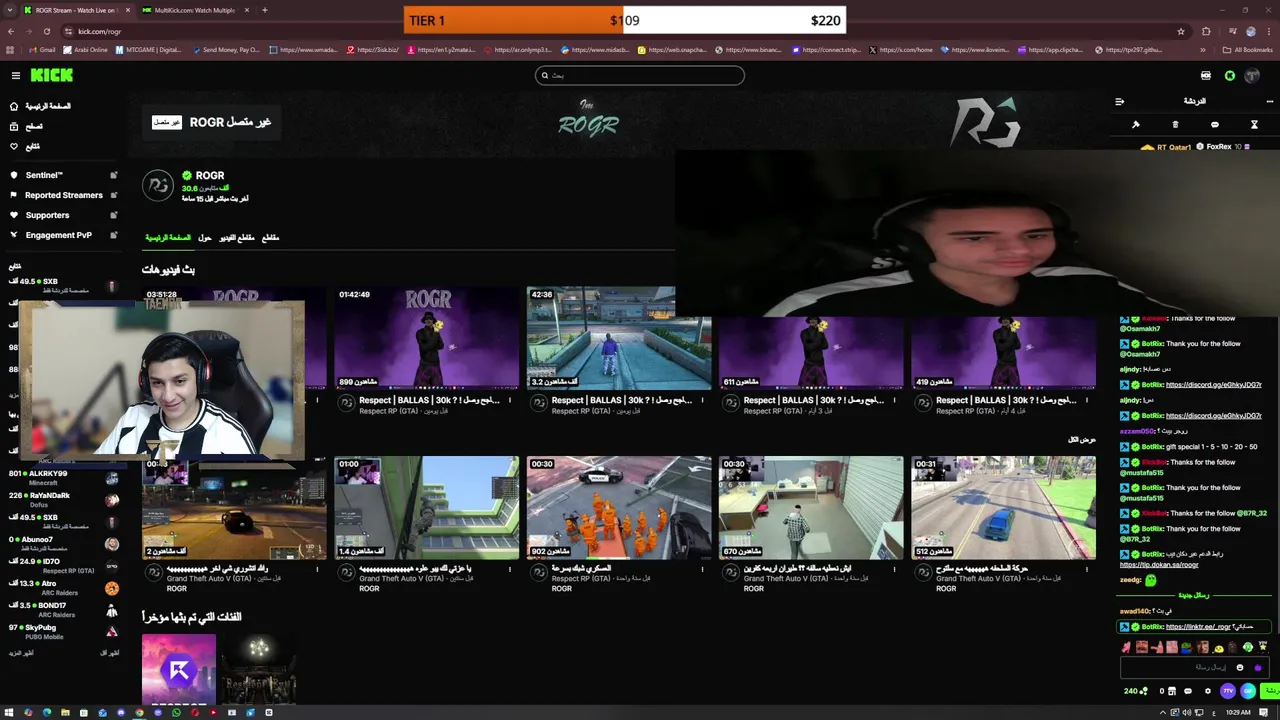
Task: Open the Following heart icon in sidebar
Action: click(14, 146)
